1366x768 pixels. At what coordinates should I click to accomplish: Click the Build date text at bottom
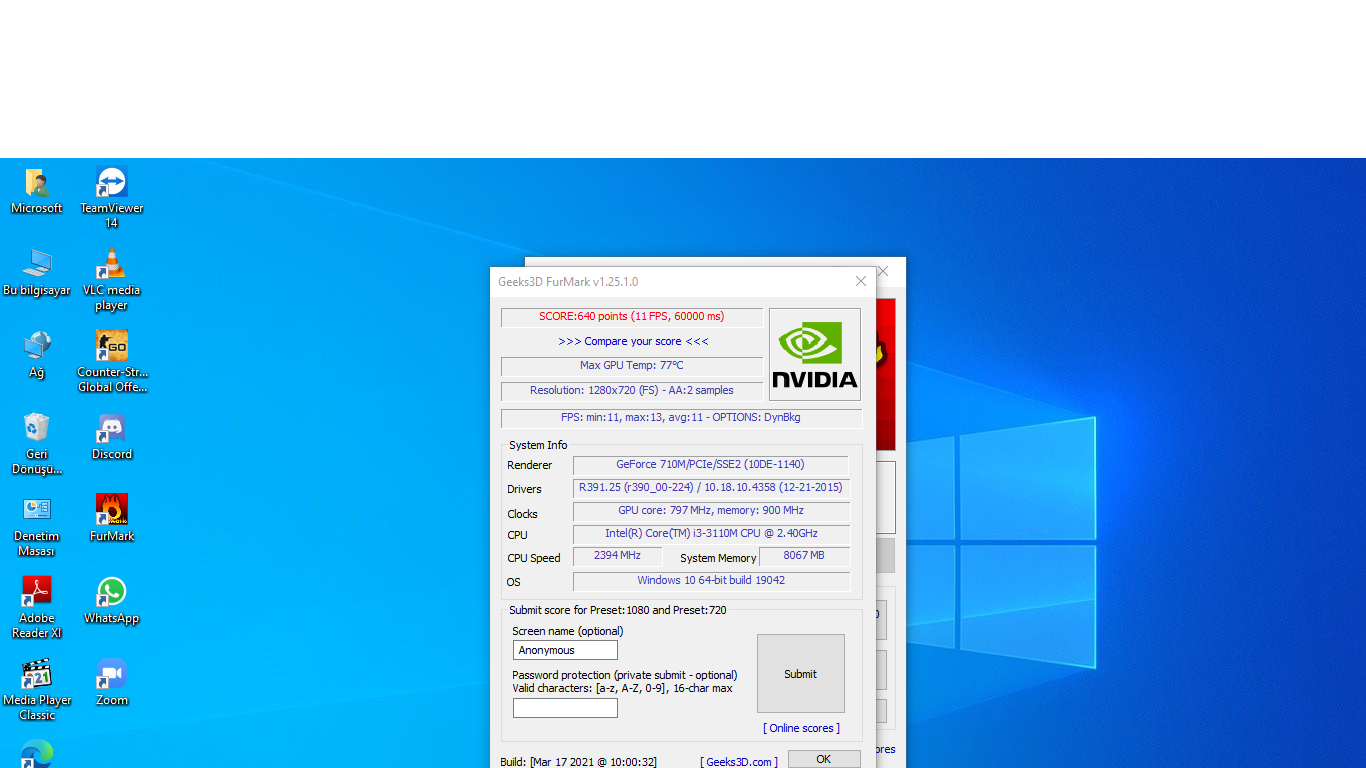(x=579, y=762)
